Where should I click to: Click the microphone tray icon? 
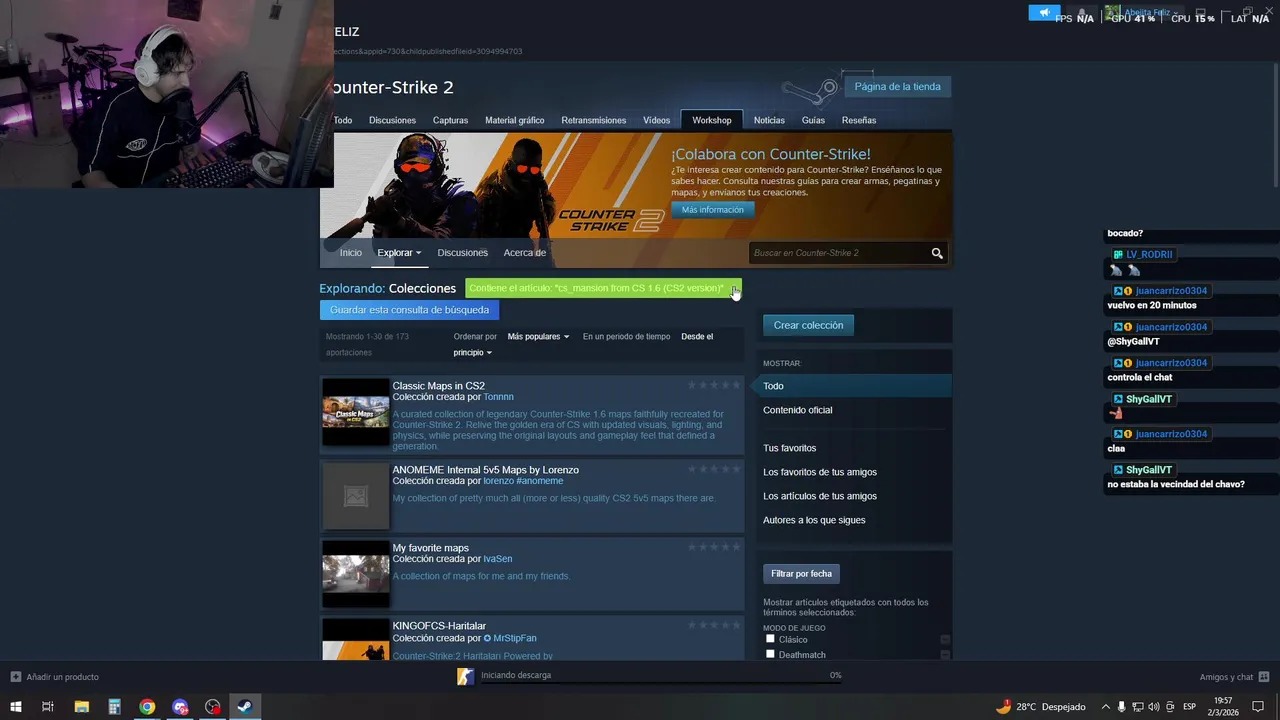[x=1121, y=707]
